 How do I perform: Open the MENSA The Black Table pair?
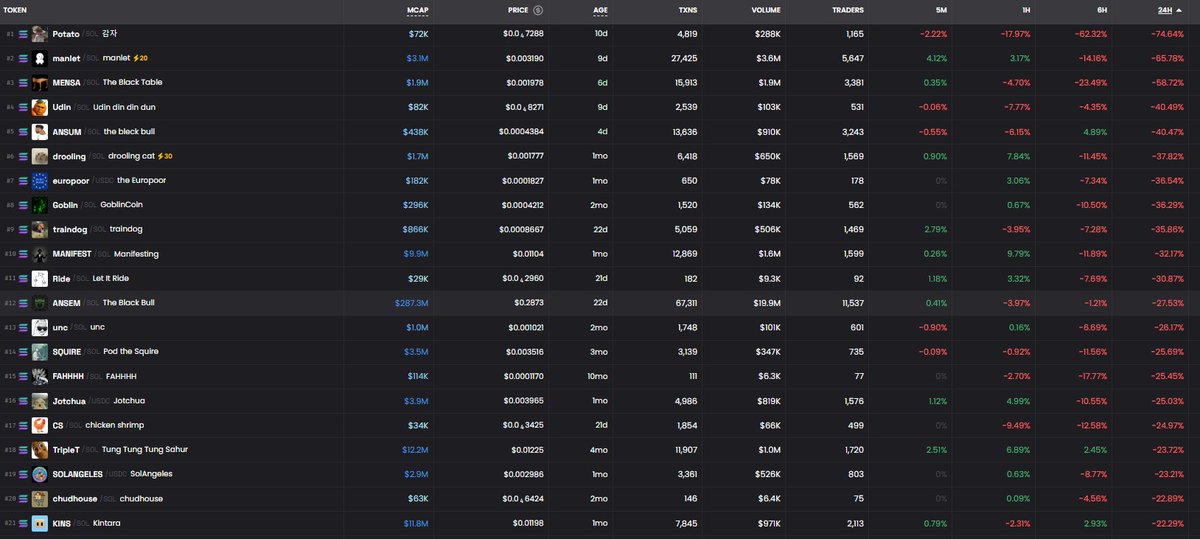click(600, 83)
